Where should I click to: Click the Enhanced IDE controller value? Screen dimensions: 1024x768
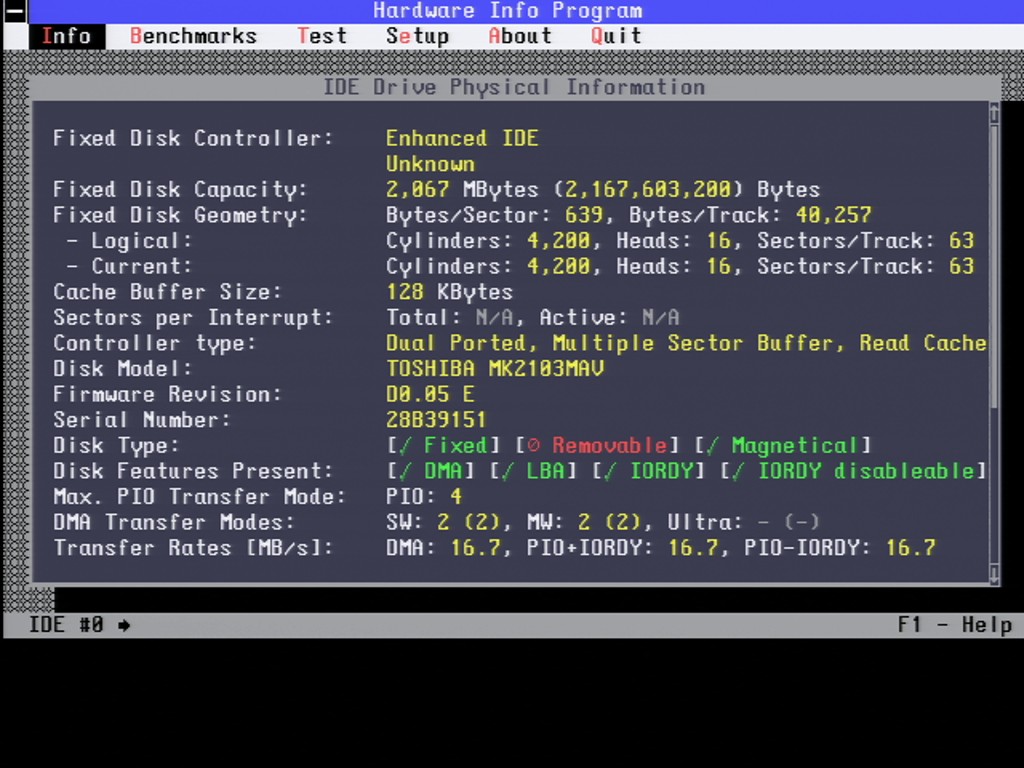click(462, 138)
